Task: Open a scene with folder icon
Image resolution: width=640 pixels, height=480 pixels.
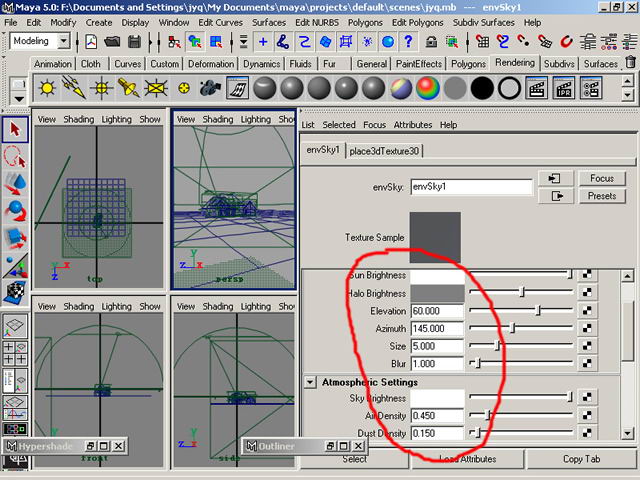Action: coord(112,42)
